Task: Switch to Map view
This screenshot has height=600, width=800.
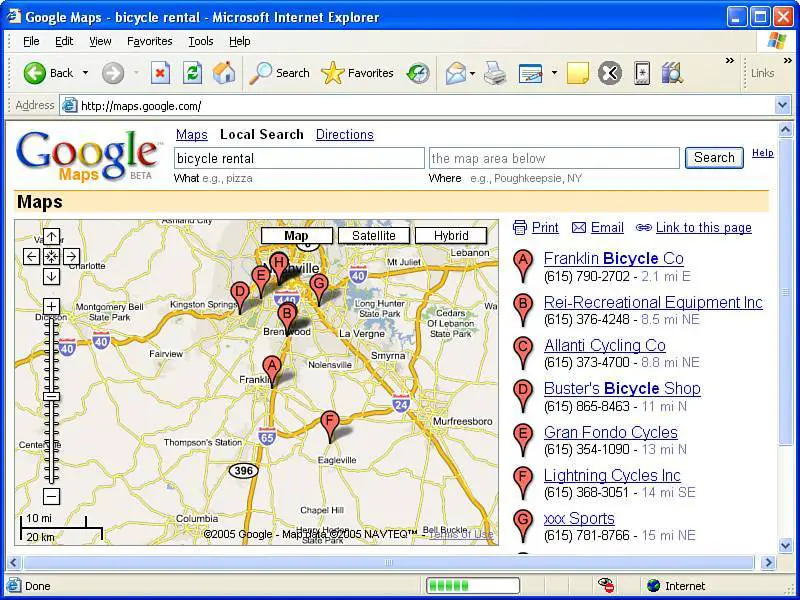Action: pyautogui.click(x=296, y=236)
